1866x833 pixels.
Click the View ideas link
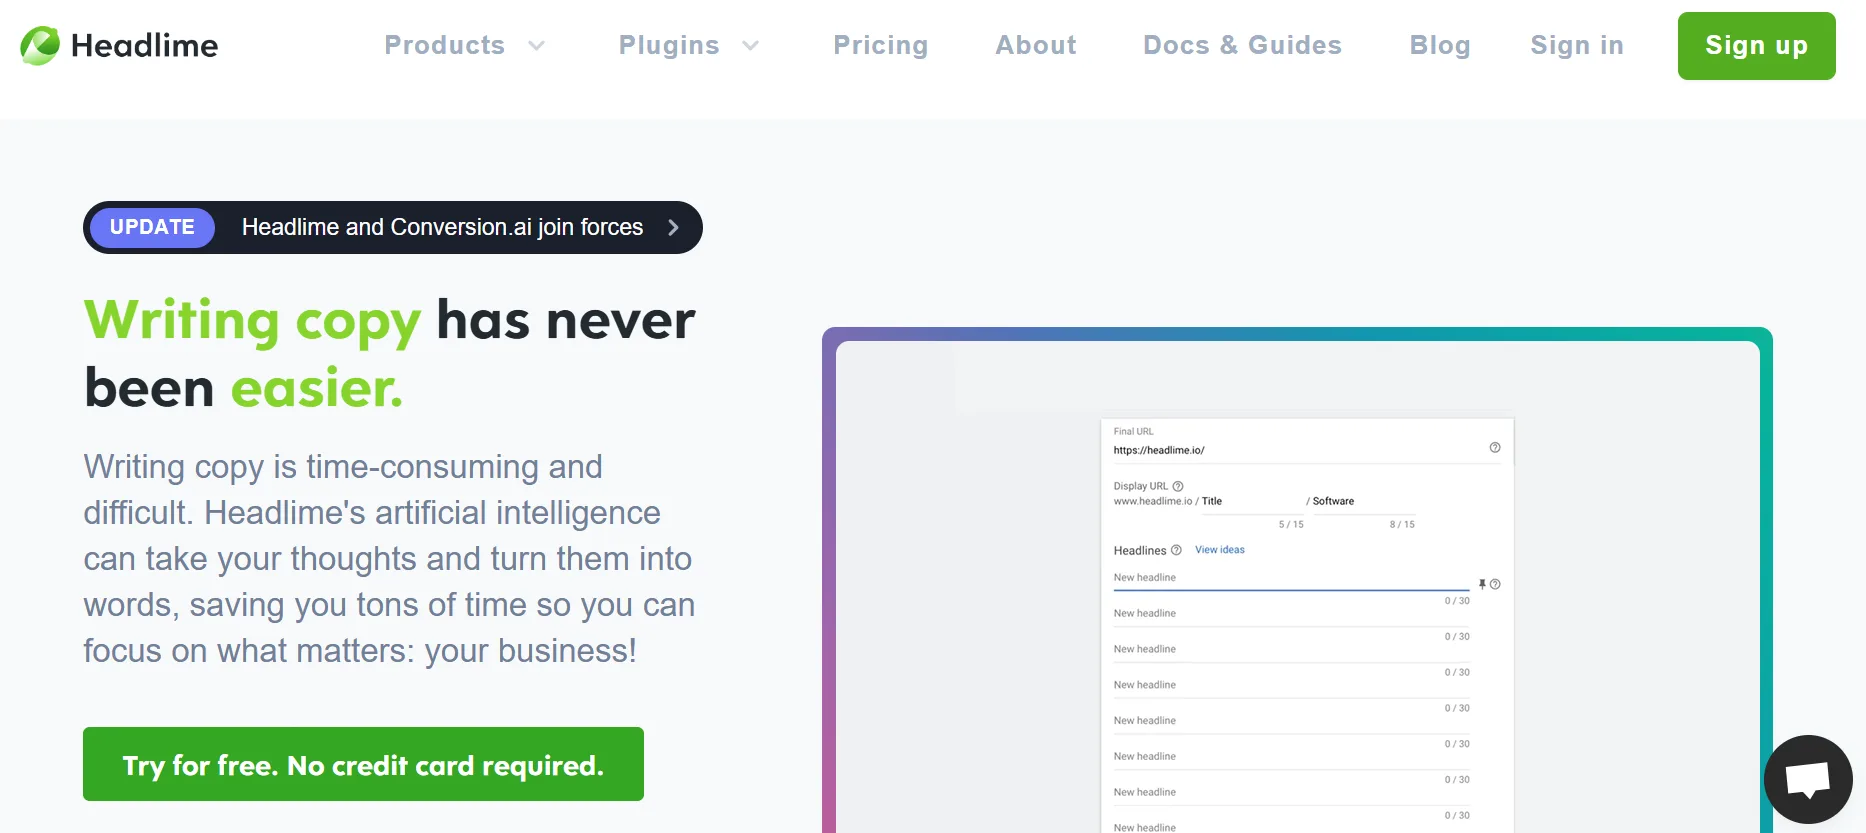[1219, 550]
